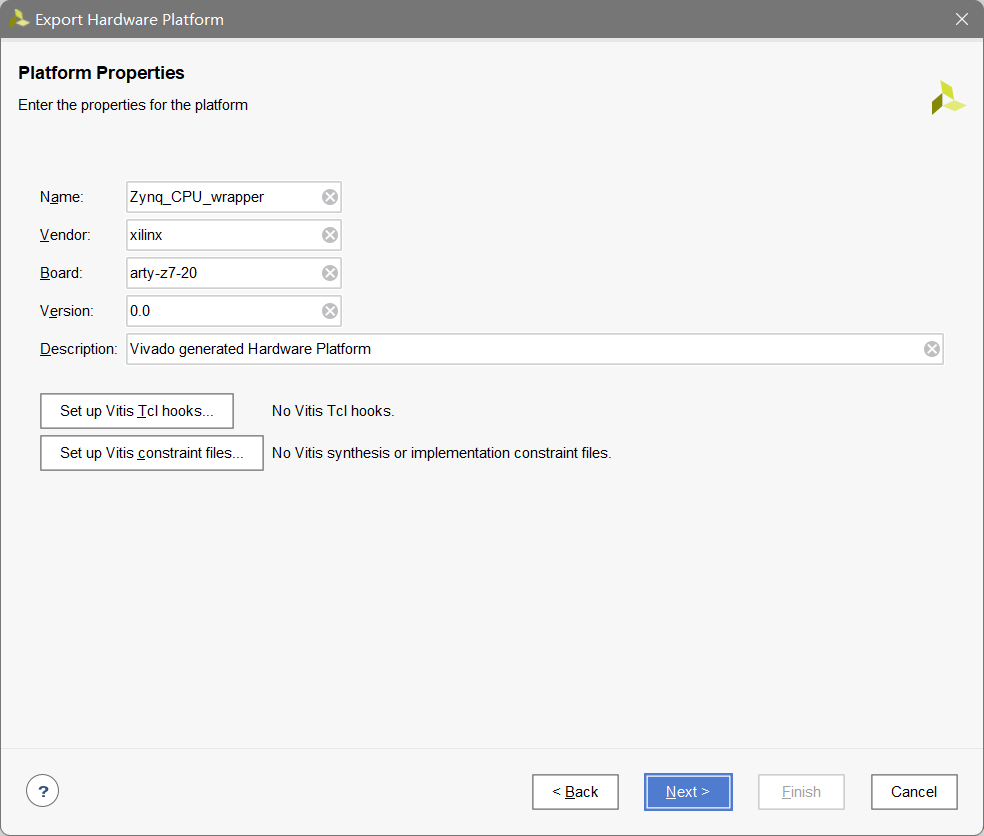Select the Name input field
The image size is (984, 836).
coord(220,197)
